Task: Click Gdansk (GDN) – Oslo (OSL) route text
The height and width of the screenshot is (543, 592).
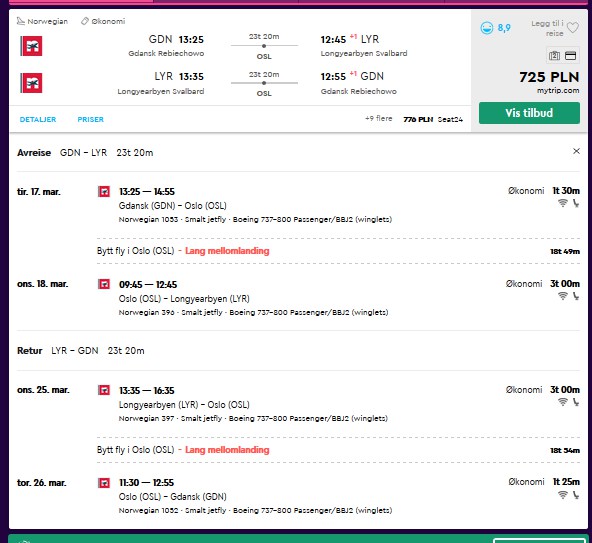Action: (x=173, y=206)
